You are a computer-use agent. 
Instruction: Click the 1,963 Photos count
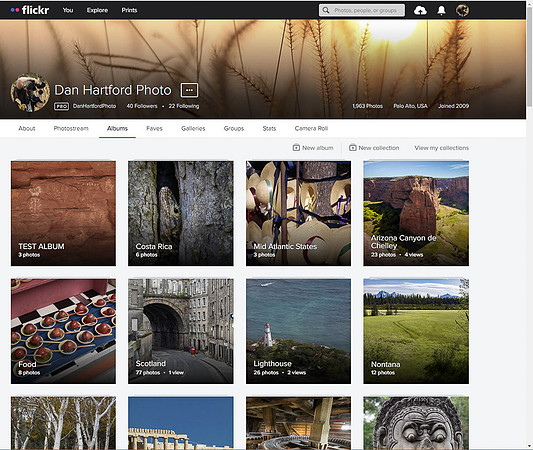[x=367, y=106]
